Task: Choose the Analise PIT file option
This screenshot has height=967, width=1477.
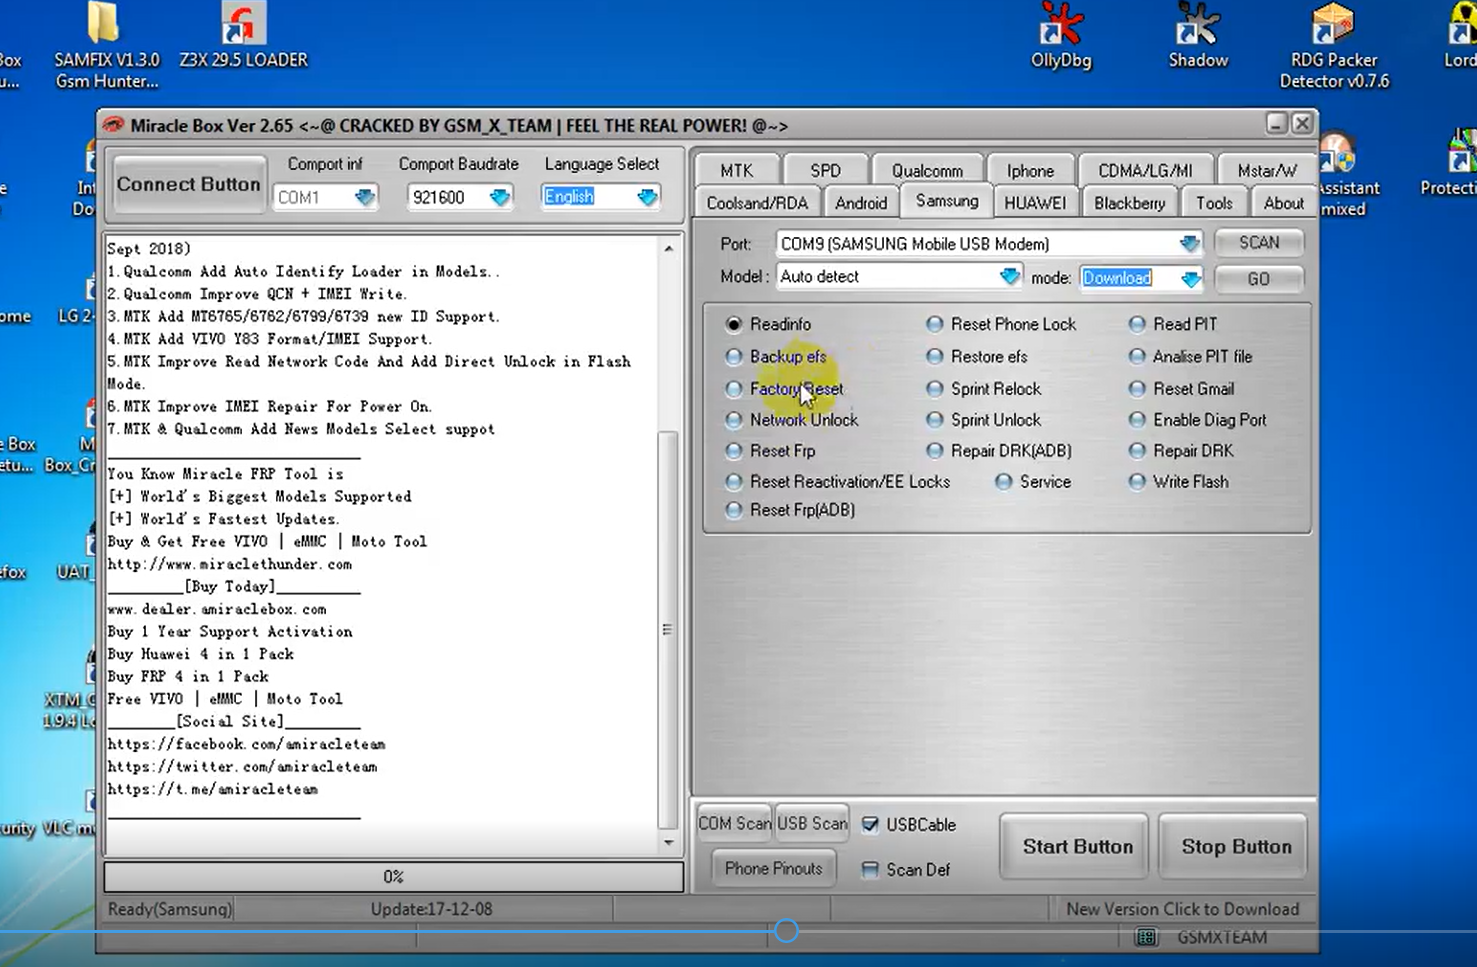Action: click(x=1137, y=356)
